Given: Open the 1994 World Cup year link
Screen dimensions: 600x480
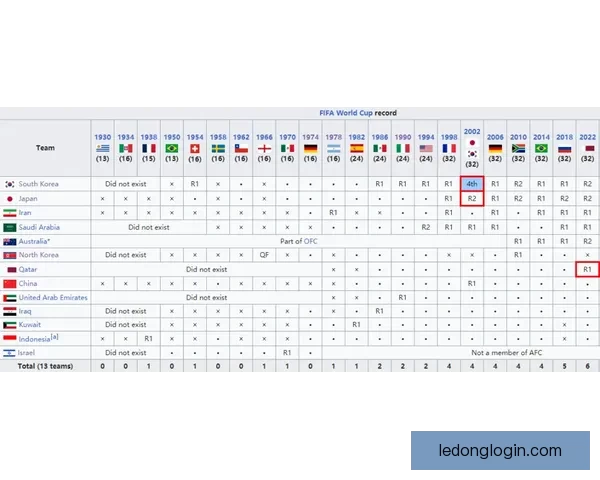Looking at the screenshot, I should tap(426, 137).
